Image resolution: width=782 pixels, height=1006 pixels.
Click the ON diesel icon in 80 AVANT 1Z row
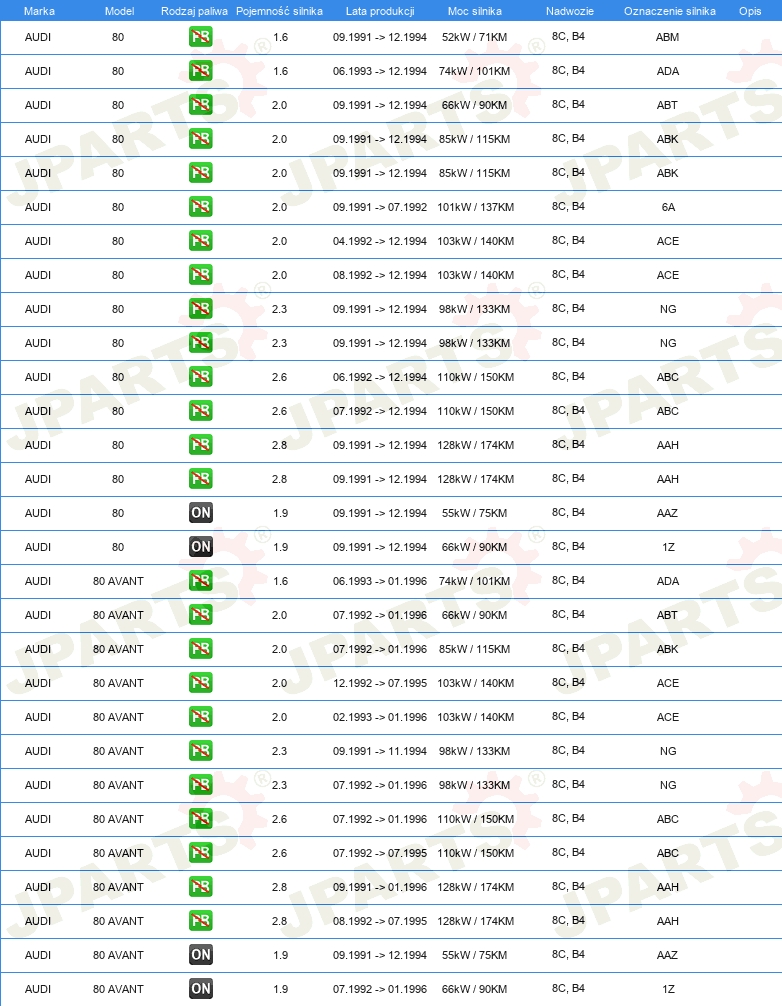pyautogui.click(x=201, y=989)
